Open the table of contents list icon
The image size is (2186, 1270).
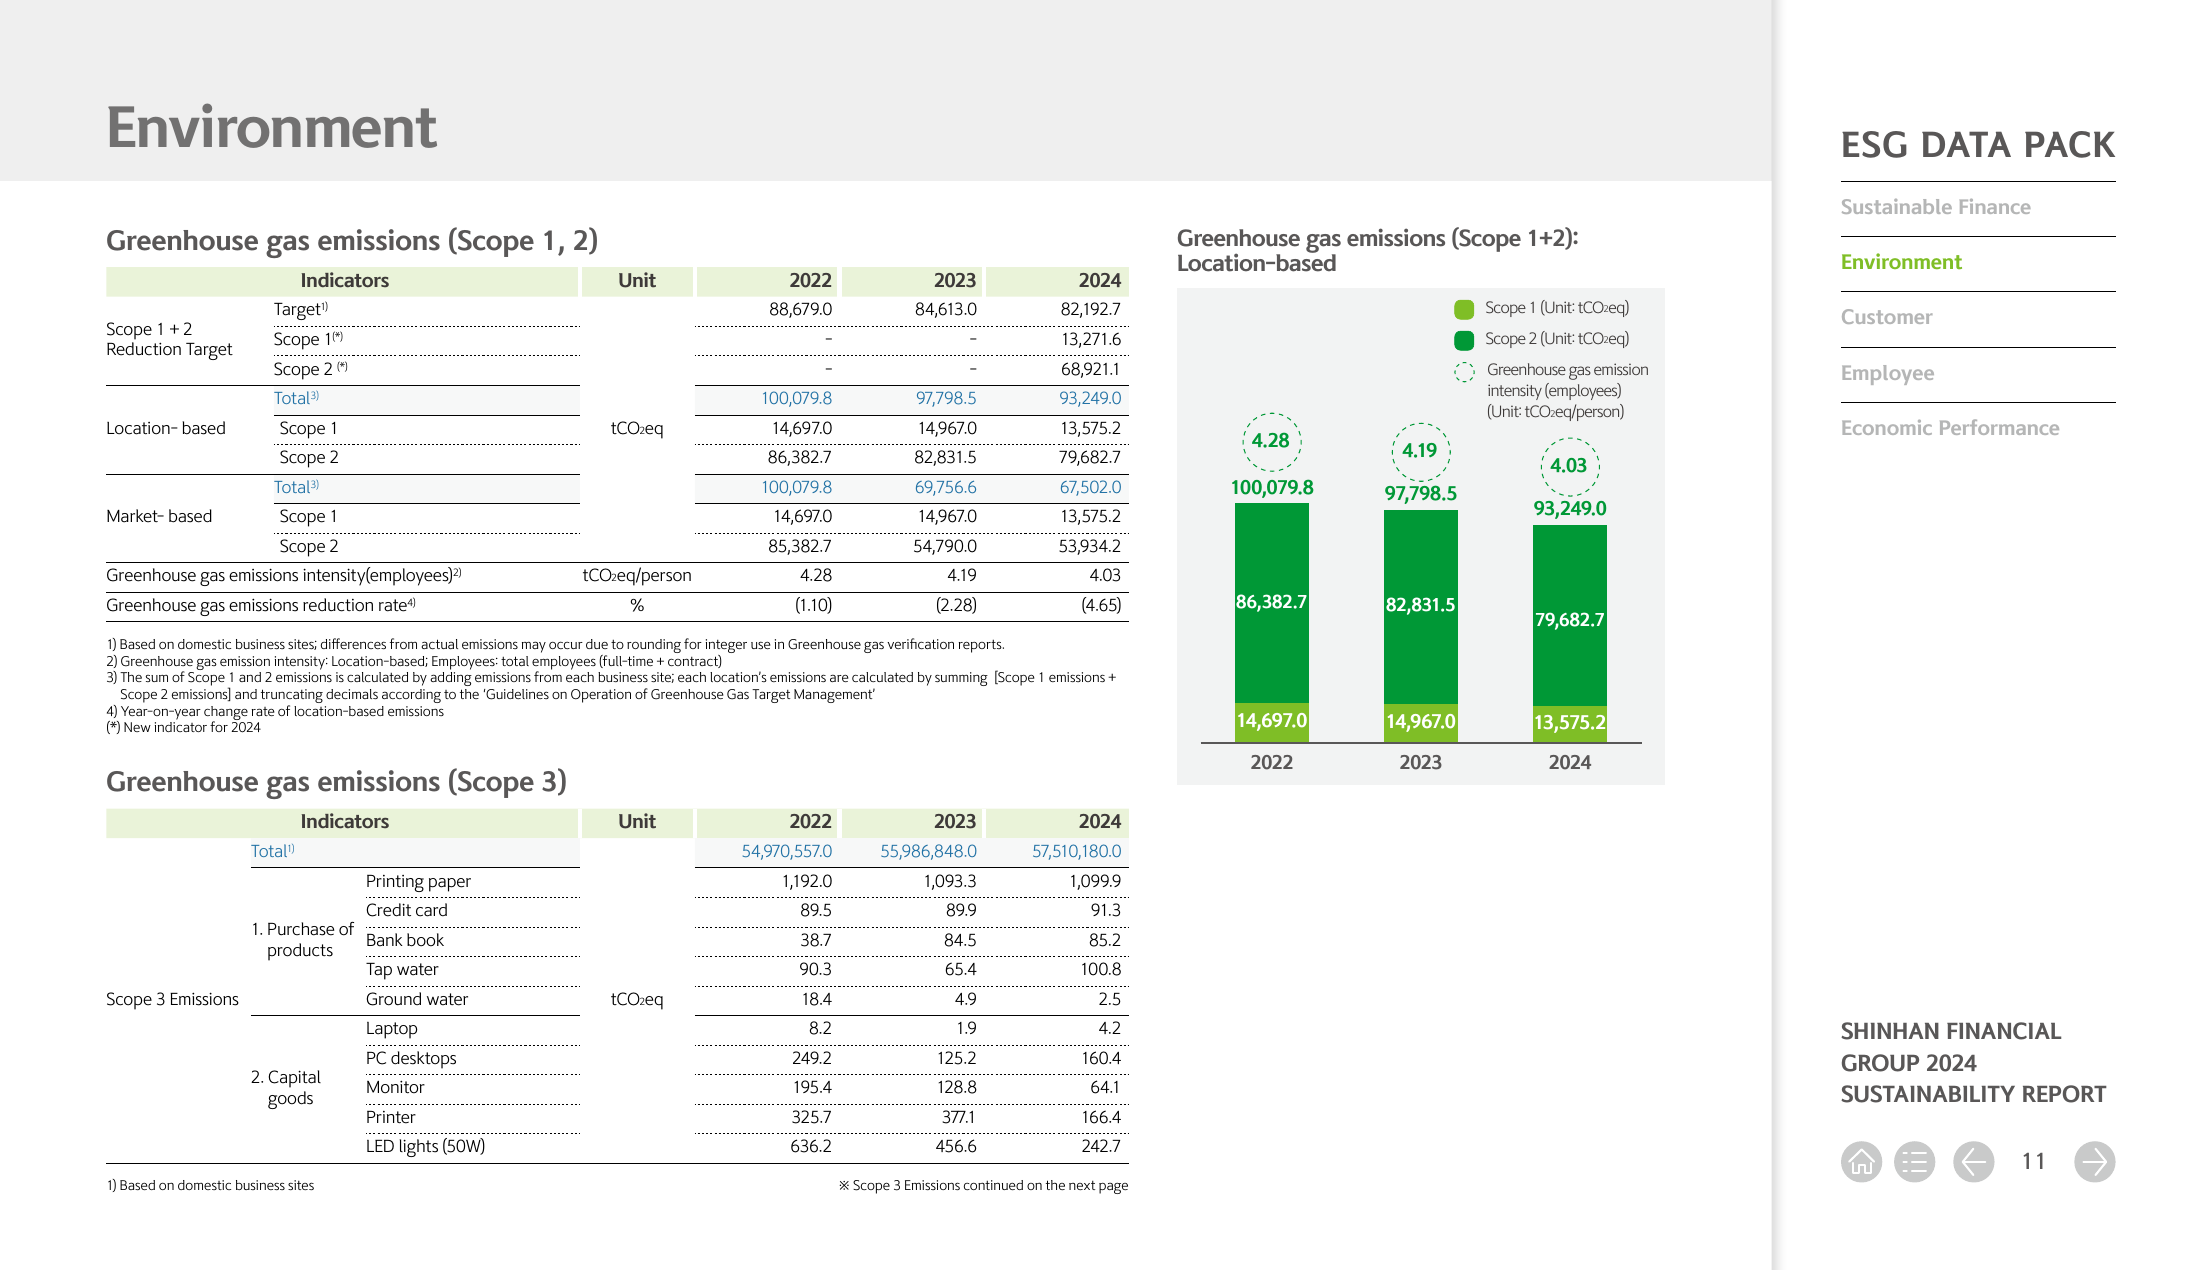(1915, 1161)
